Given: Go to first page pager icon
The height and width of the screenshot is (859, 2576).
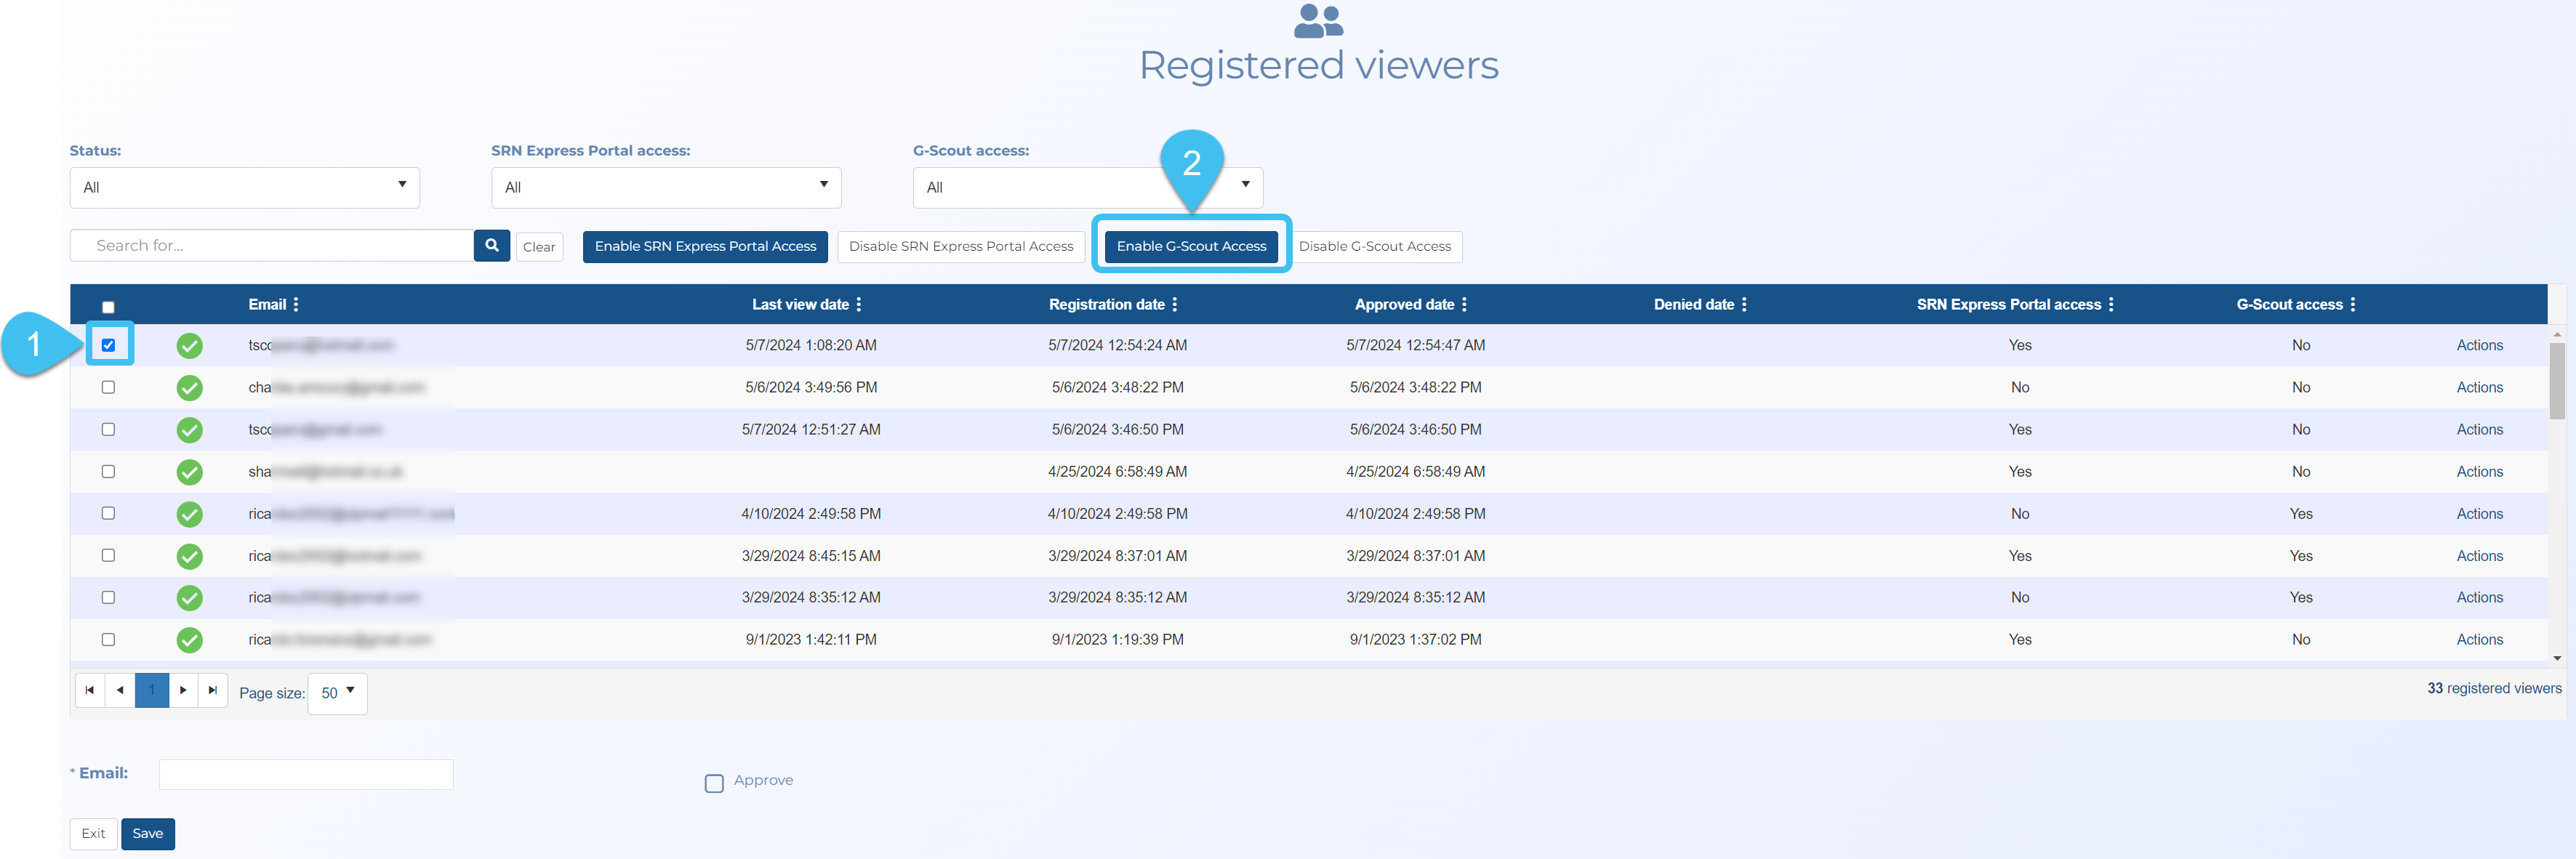Looking at the screenshot, I should (90, 690).
